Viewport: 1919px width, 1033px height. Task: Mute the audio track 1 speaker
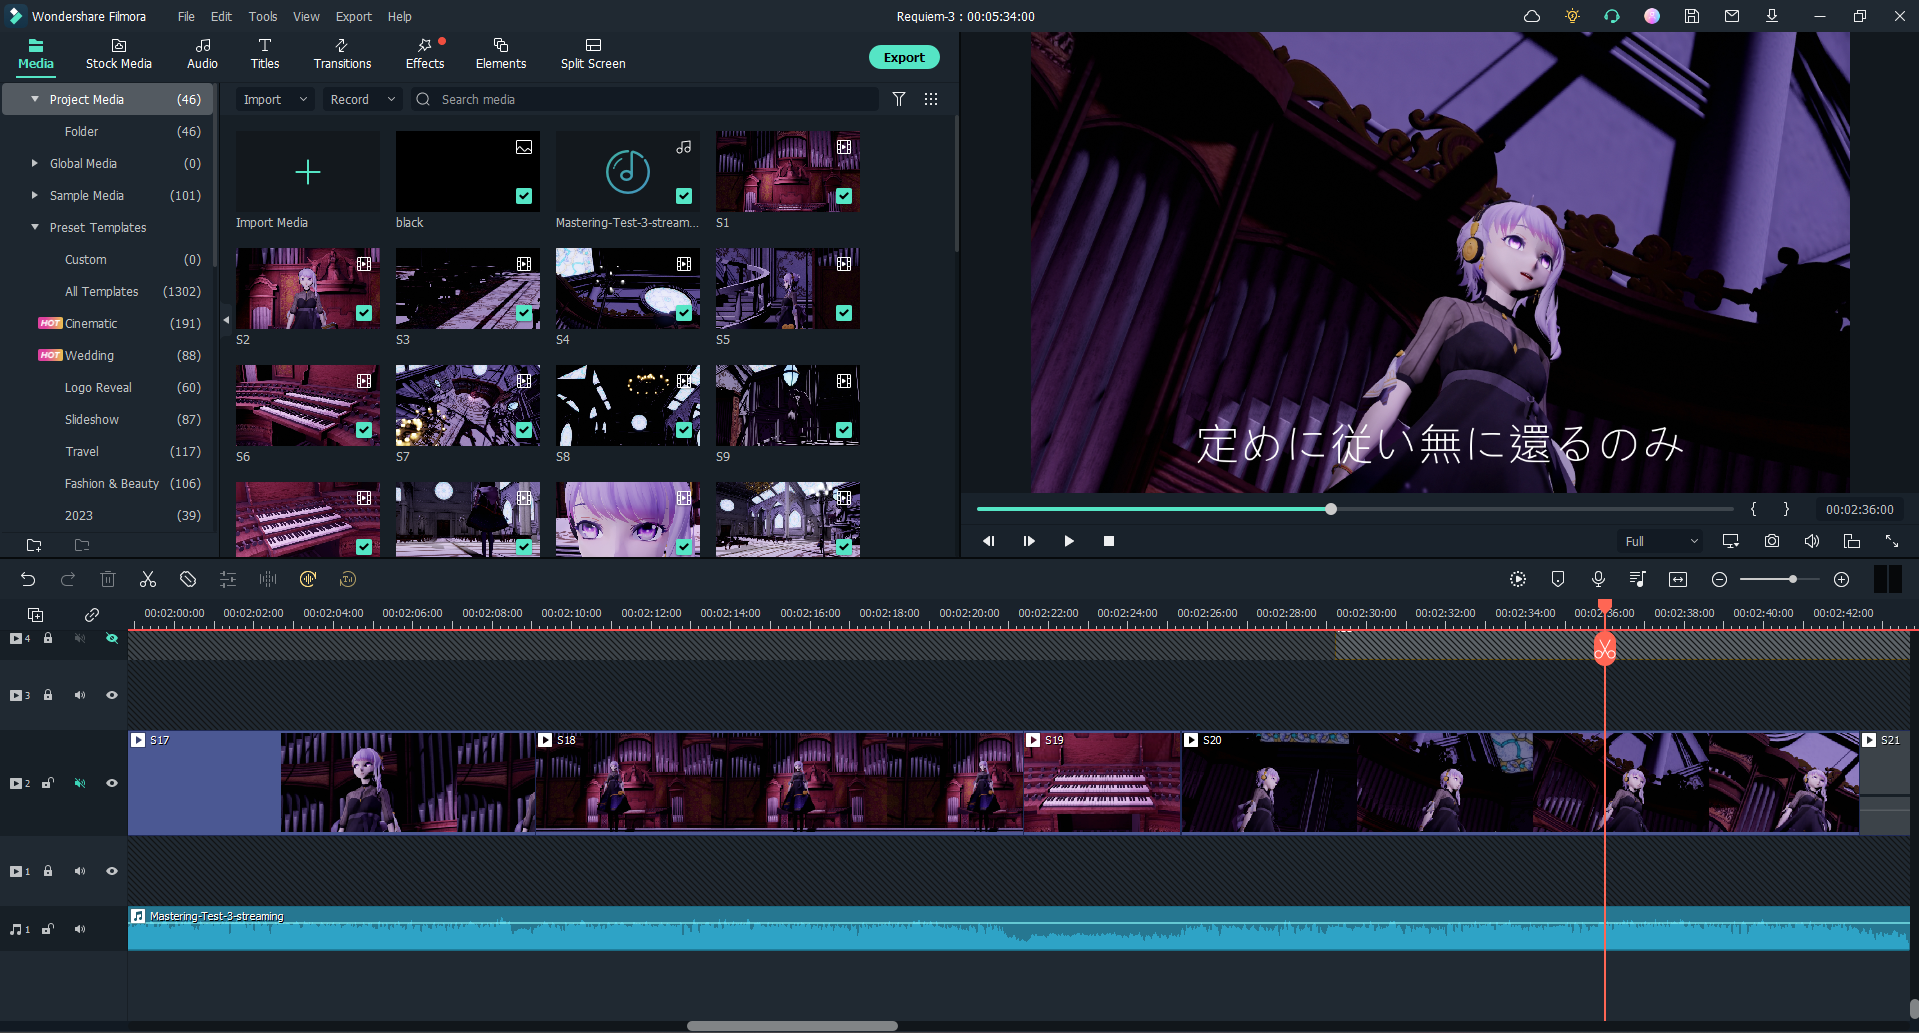point(80,929)
